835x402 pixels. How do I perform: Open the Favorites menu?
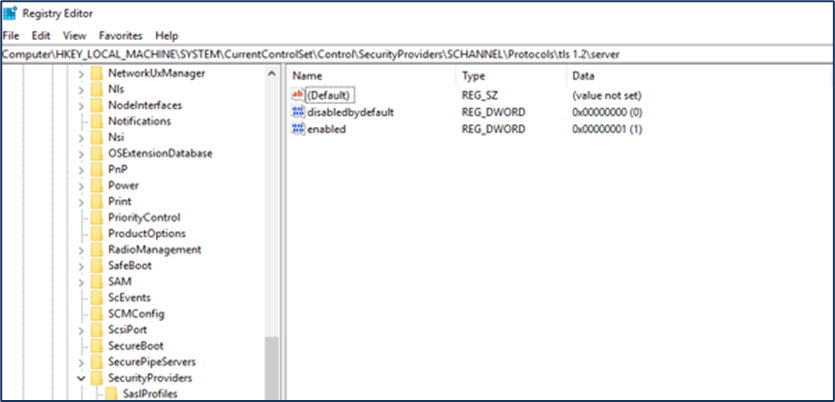tap(120, 36)
